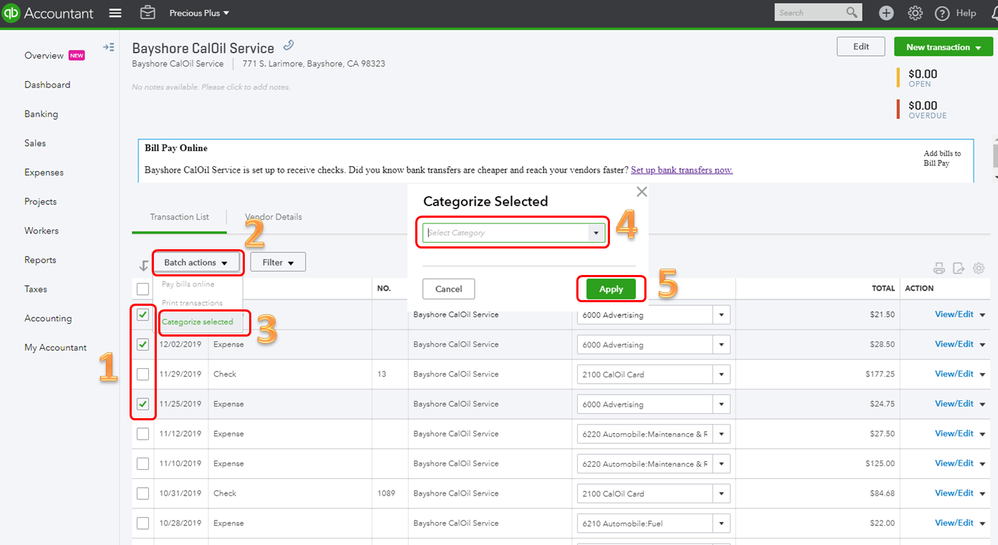Click the print list icon above table
The height and width of the screenshot is (545, 998).
939,268
